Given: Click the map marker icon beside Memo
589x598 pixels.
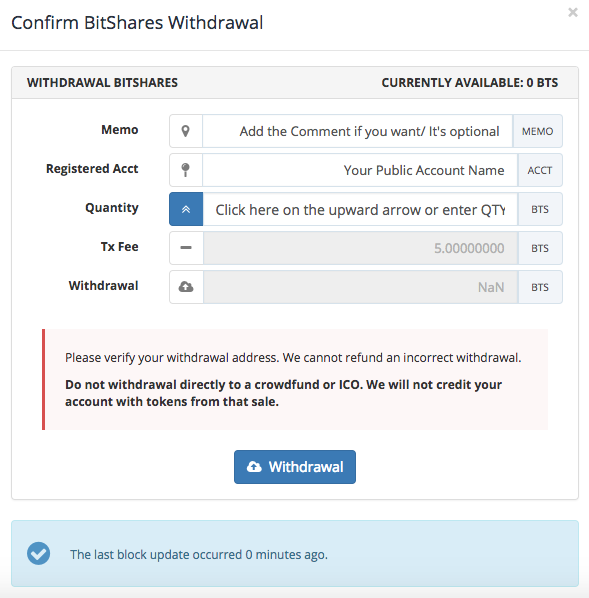Looking at the screenshot, I should (185, 131).
